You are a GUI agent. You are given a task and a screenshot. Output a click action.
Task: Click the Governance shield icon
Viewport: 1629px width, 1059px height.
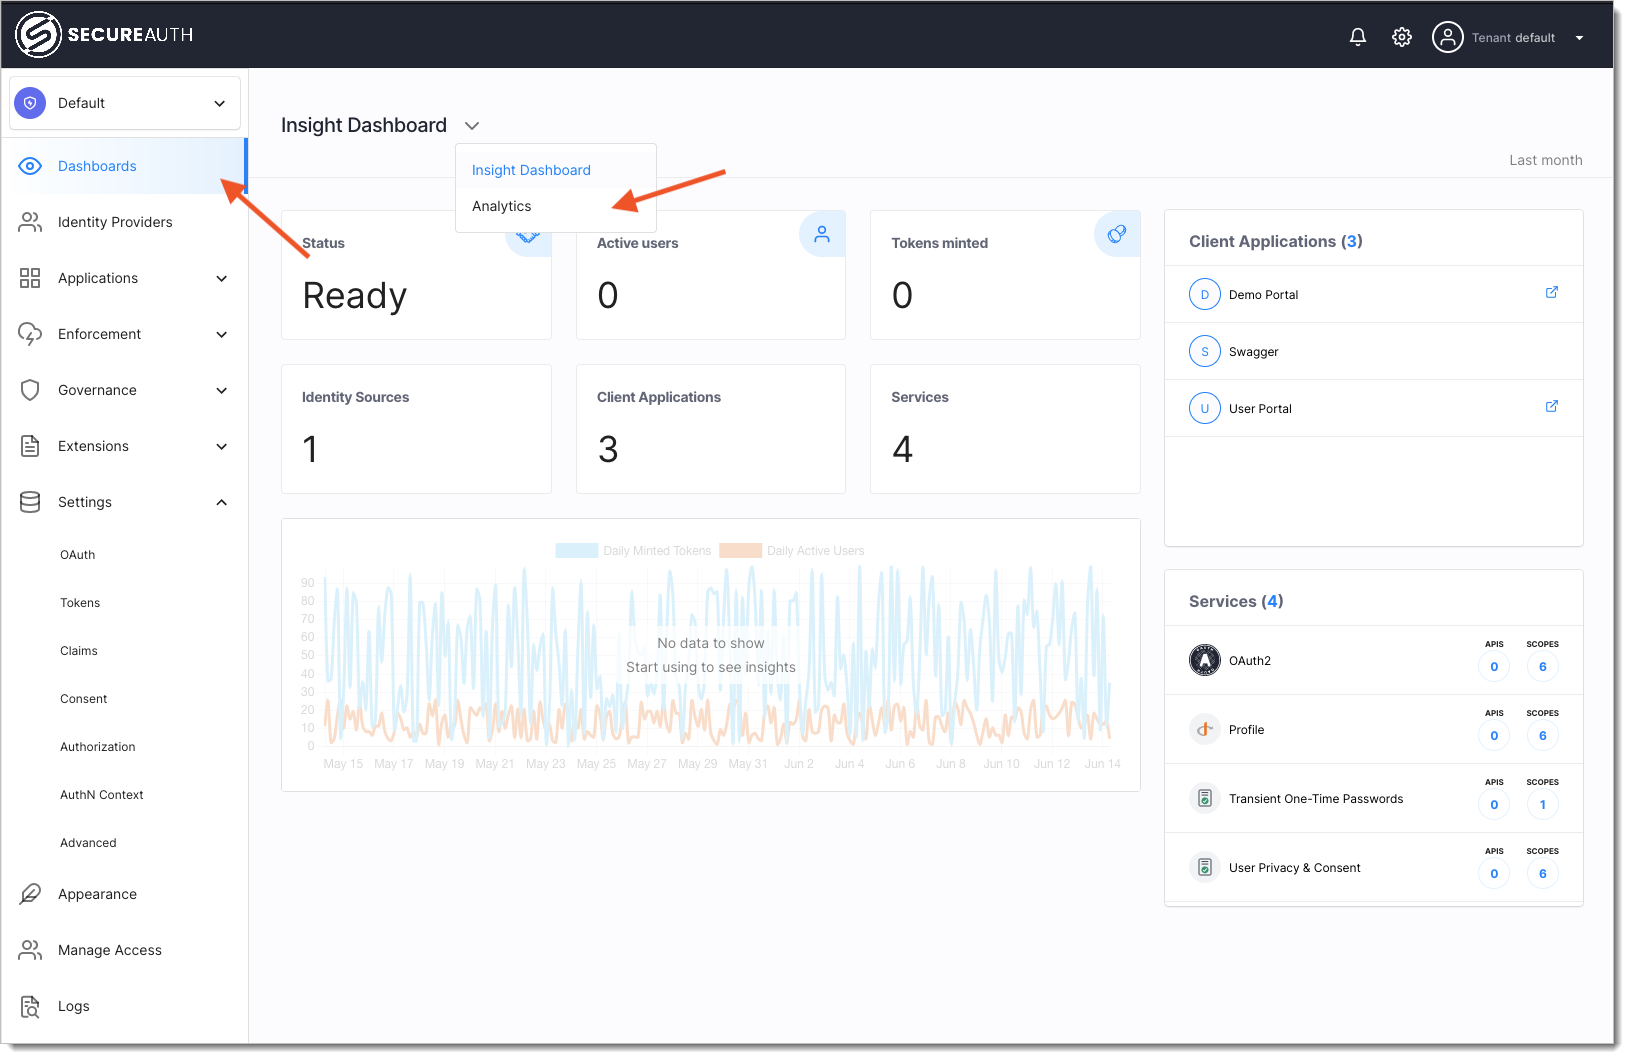[30, 390]
